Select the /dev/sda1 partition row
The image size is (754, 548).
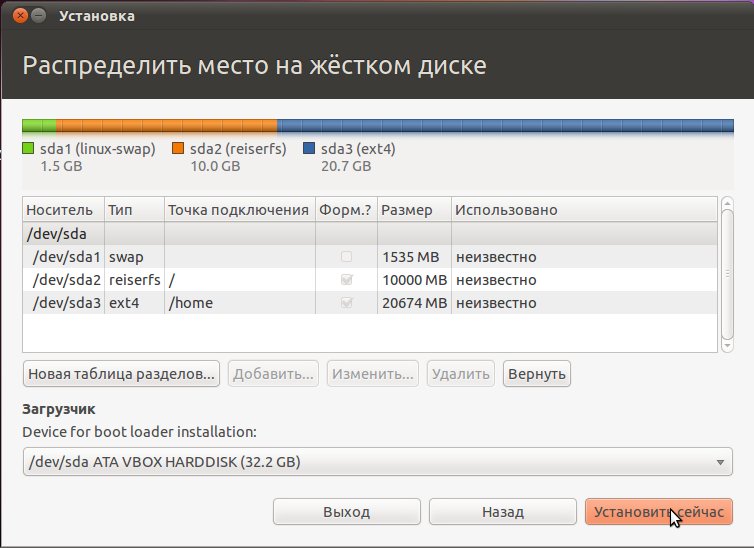(370, 257)
